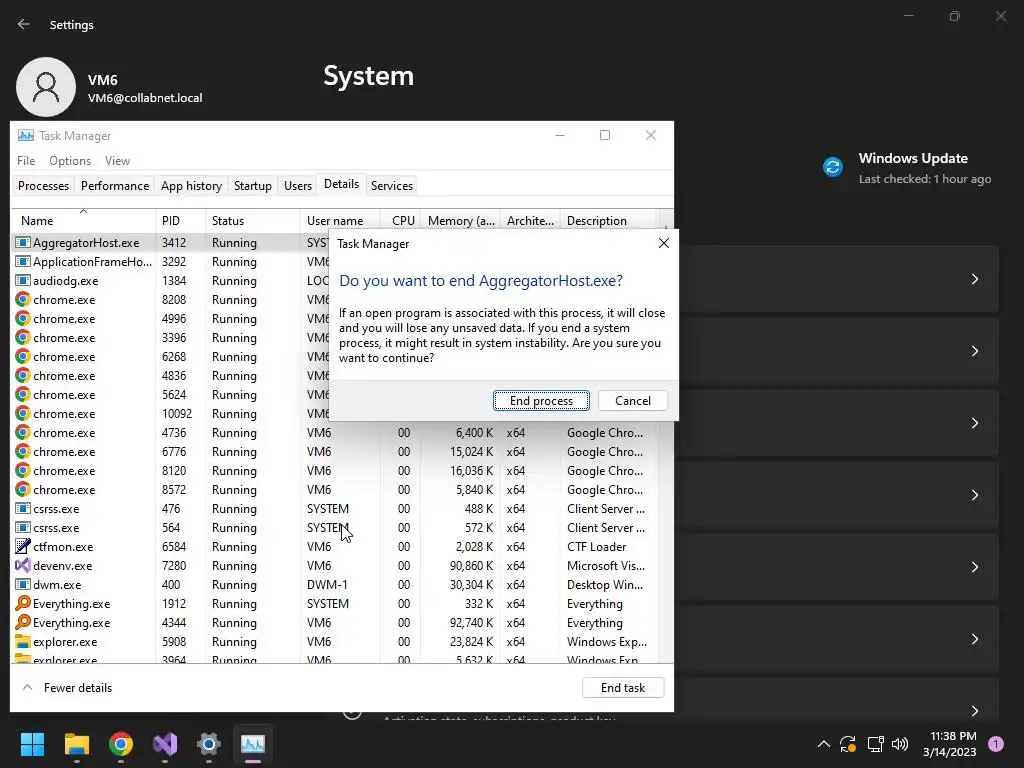Click csrss.exe icon with PID 476
This screenshot has height=768, width=1024.
[x=23, y=508]
